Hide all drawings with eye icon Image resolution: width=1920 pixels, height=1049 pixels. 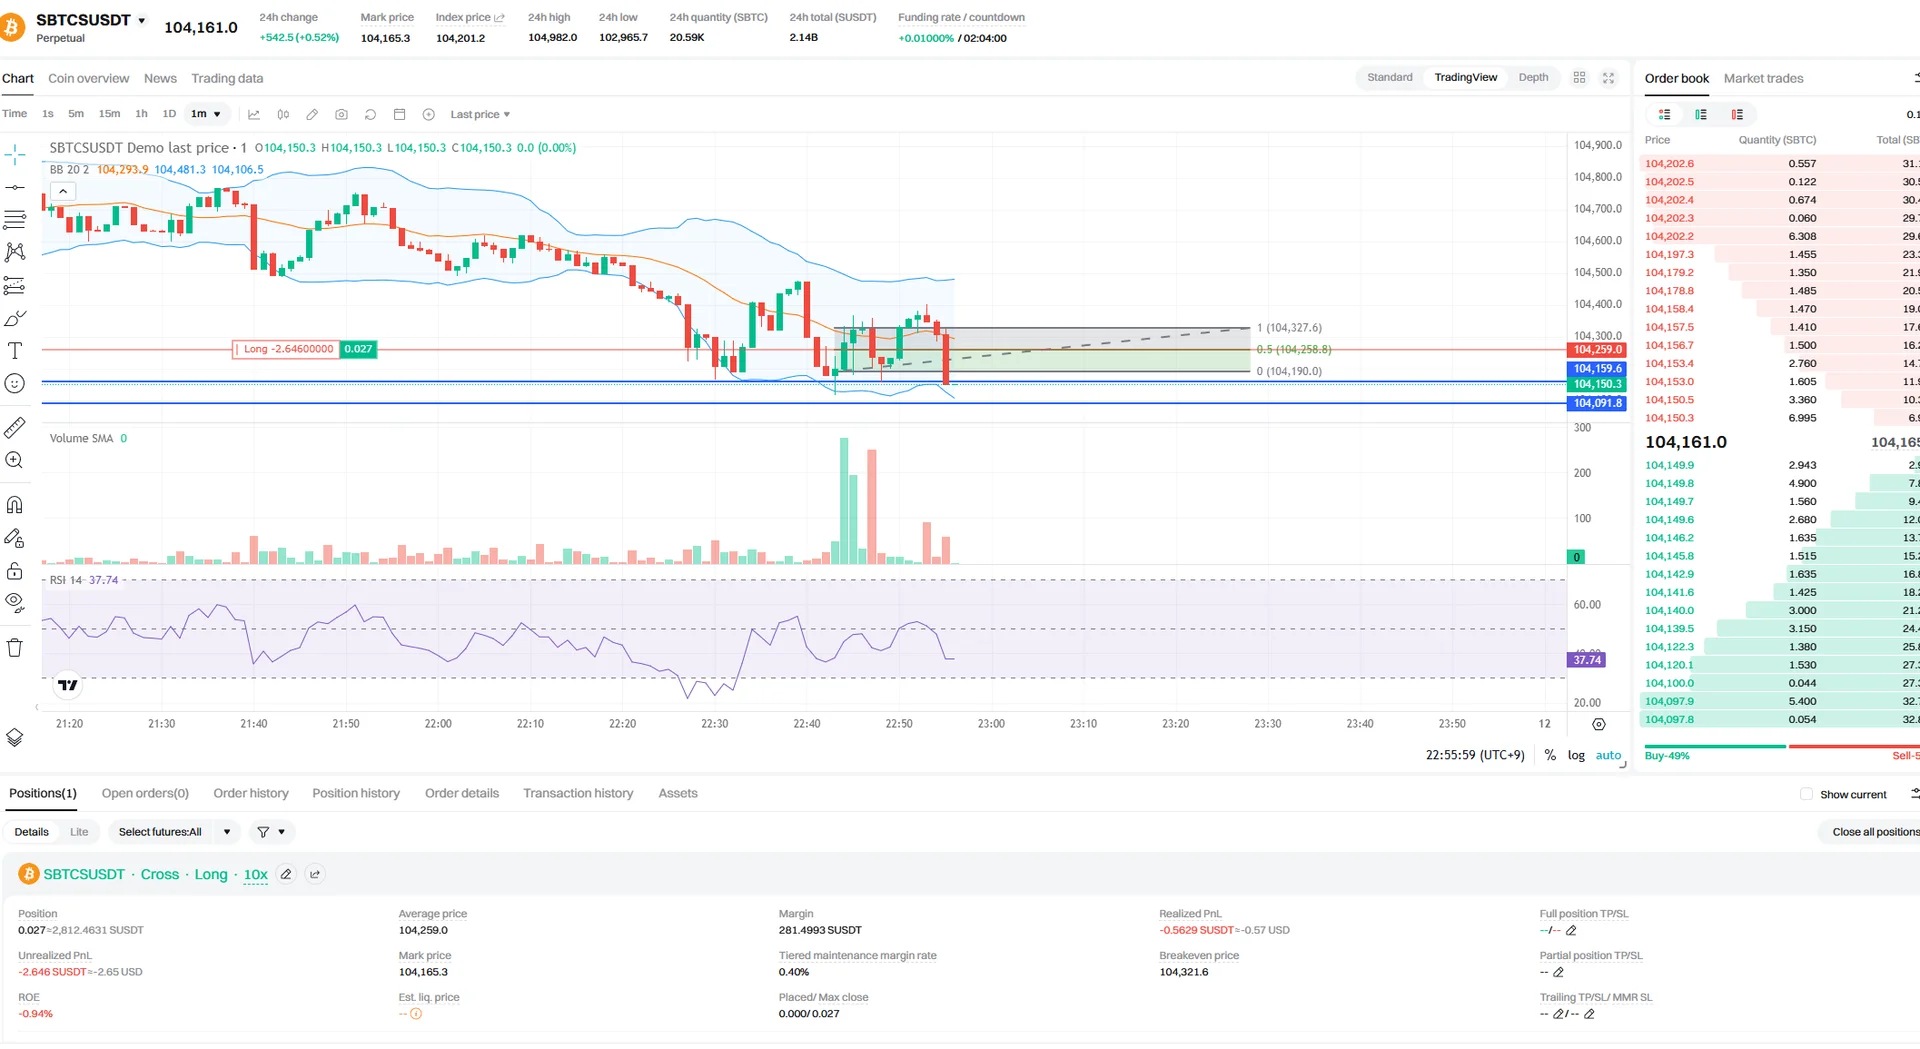click(x=15, y=602)
